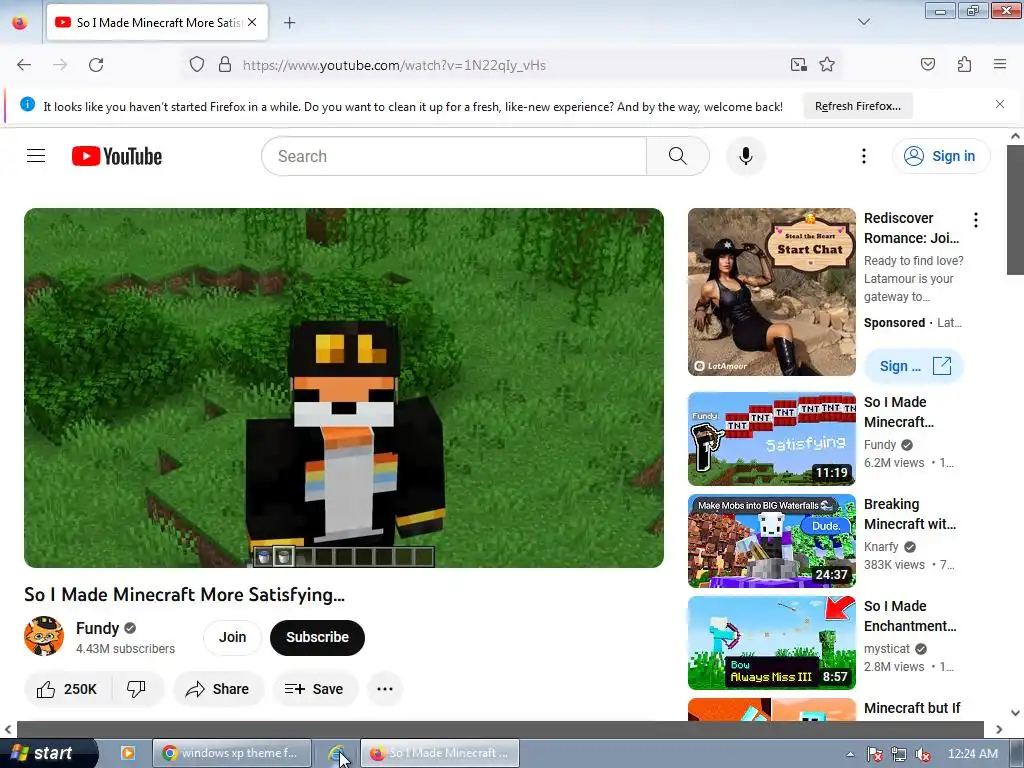Click the taskbar clock 12:24 AM
Image resolution: width=1024 pixels, height=768 pixels.
[x=972, y=754]
